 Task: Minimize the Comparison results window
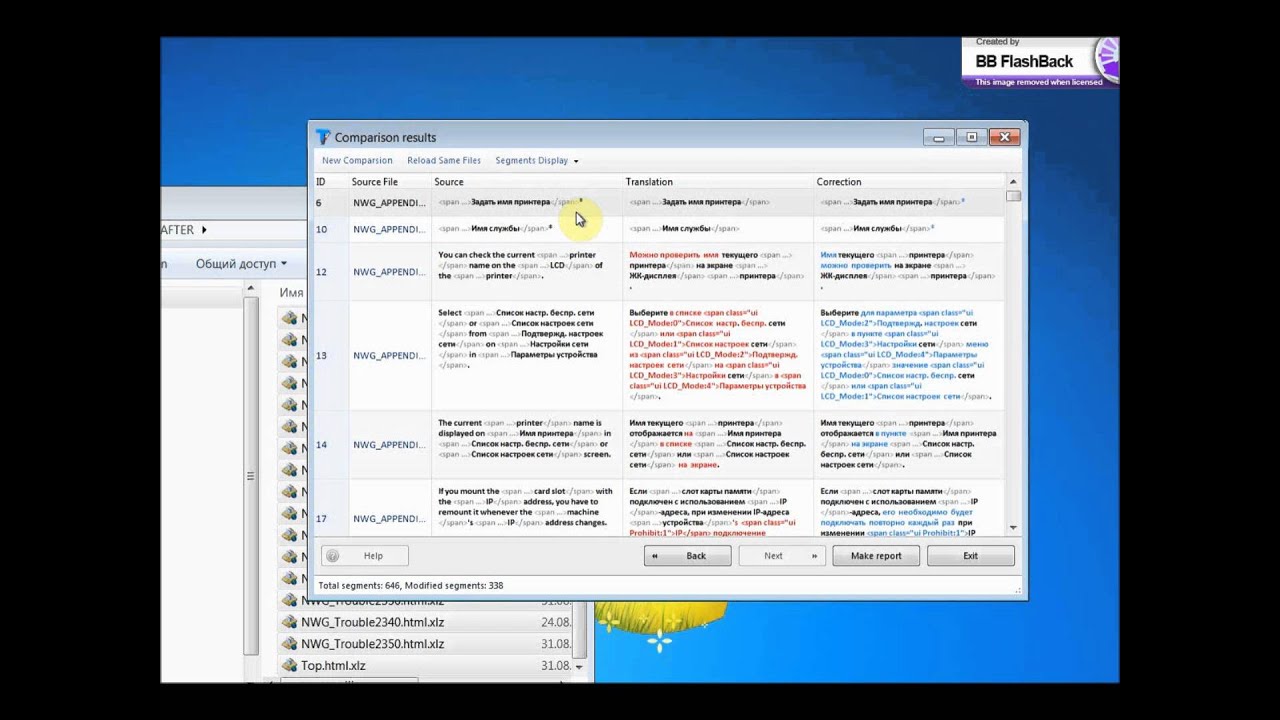938,137
